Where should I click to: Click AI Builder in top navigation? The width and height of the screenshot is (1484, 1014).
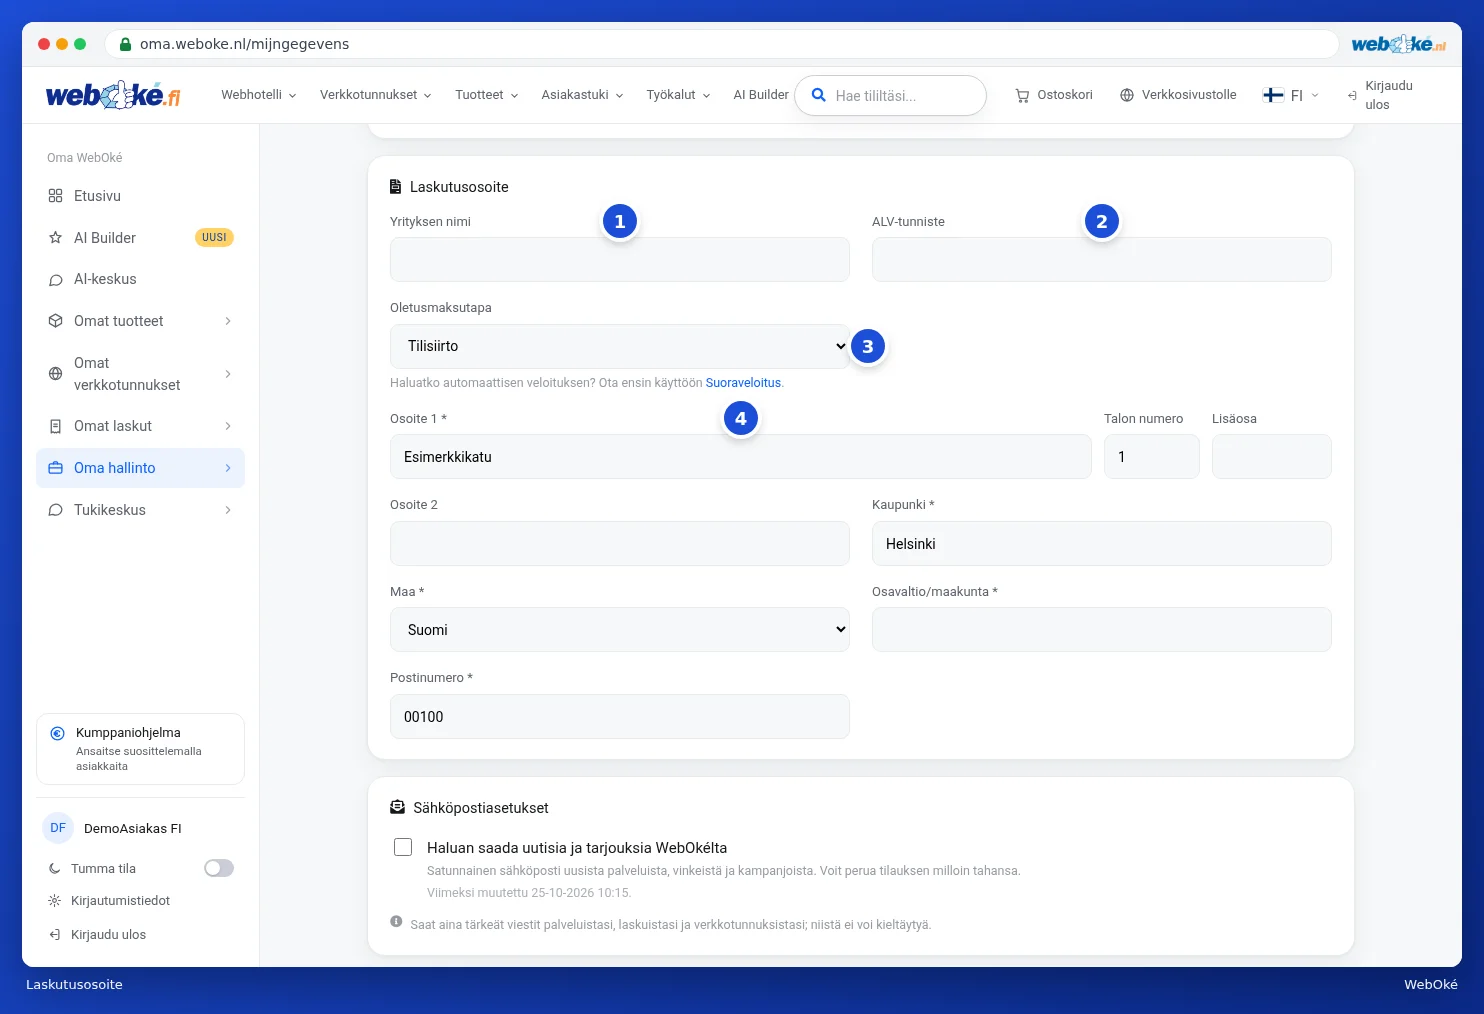click(x=761, y=95)
